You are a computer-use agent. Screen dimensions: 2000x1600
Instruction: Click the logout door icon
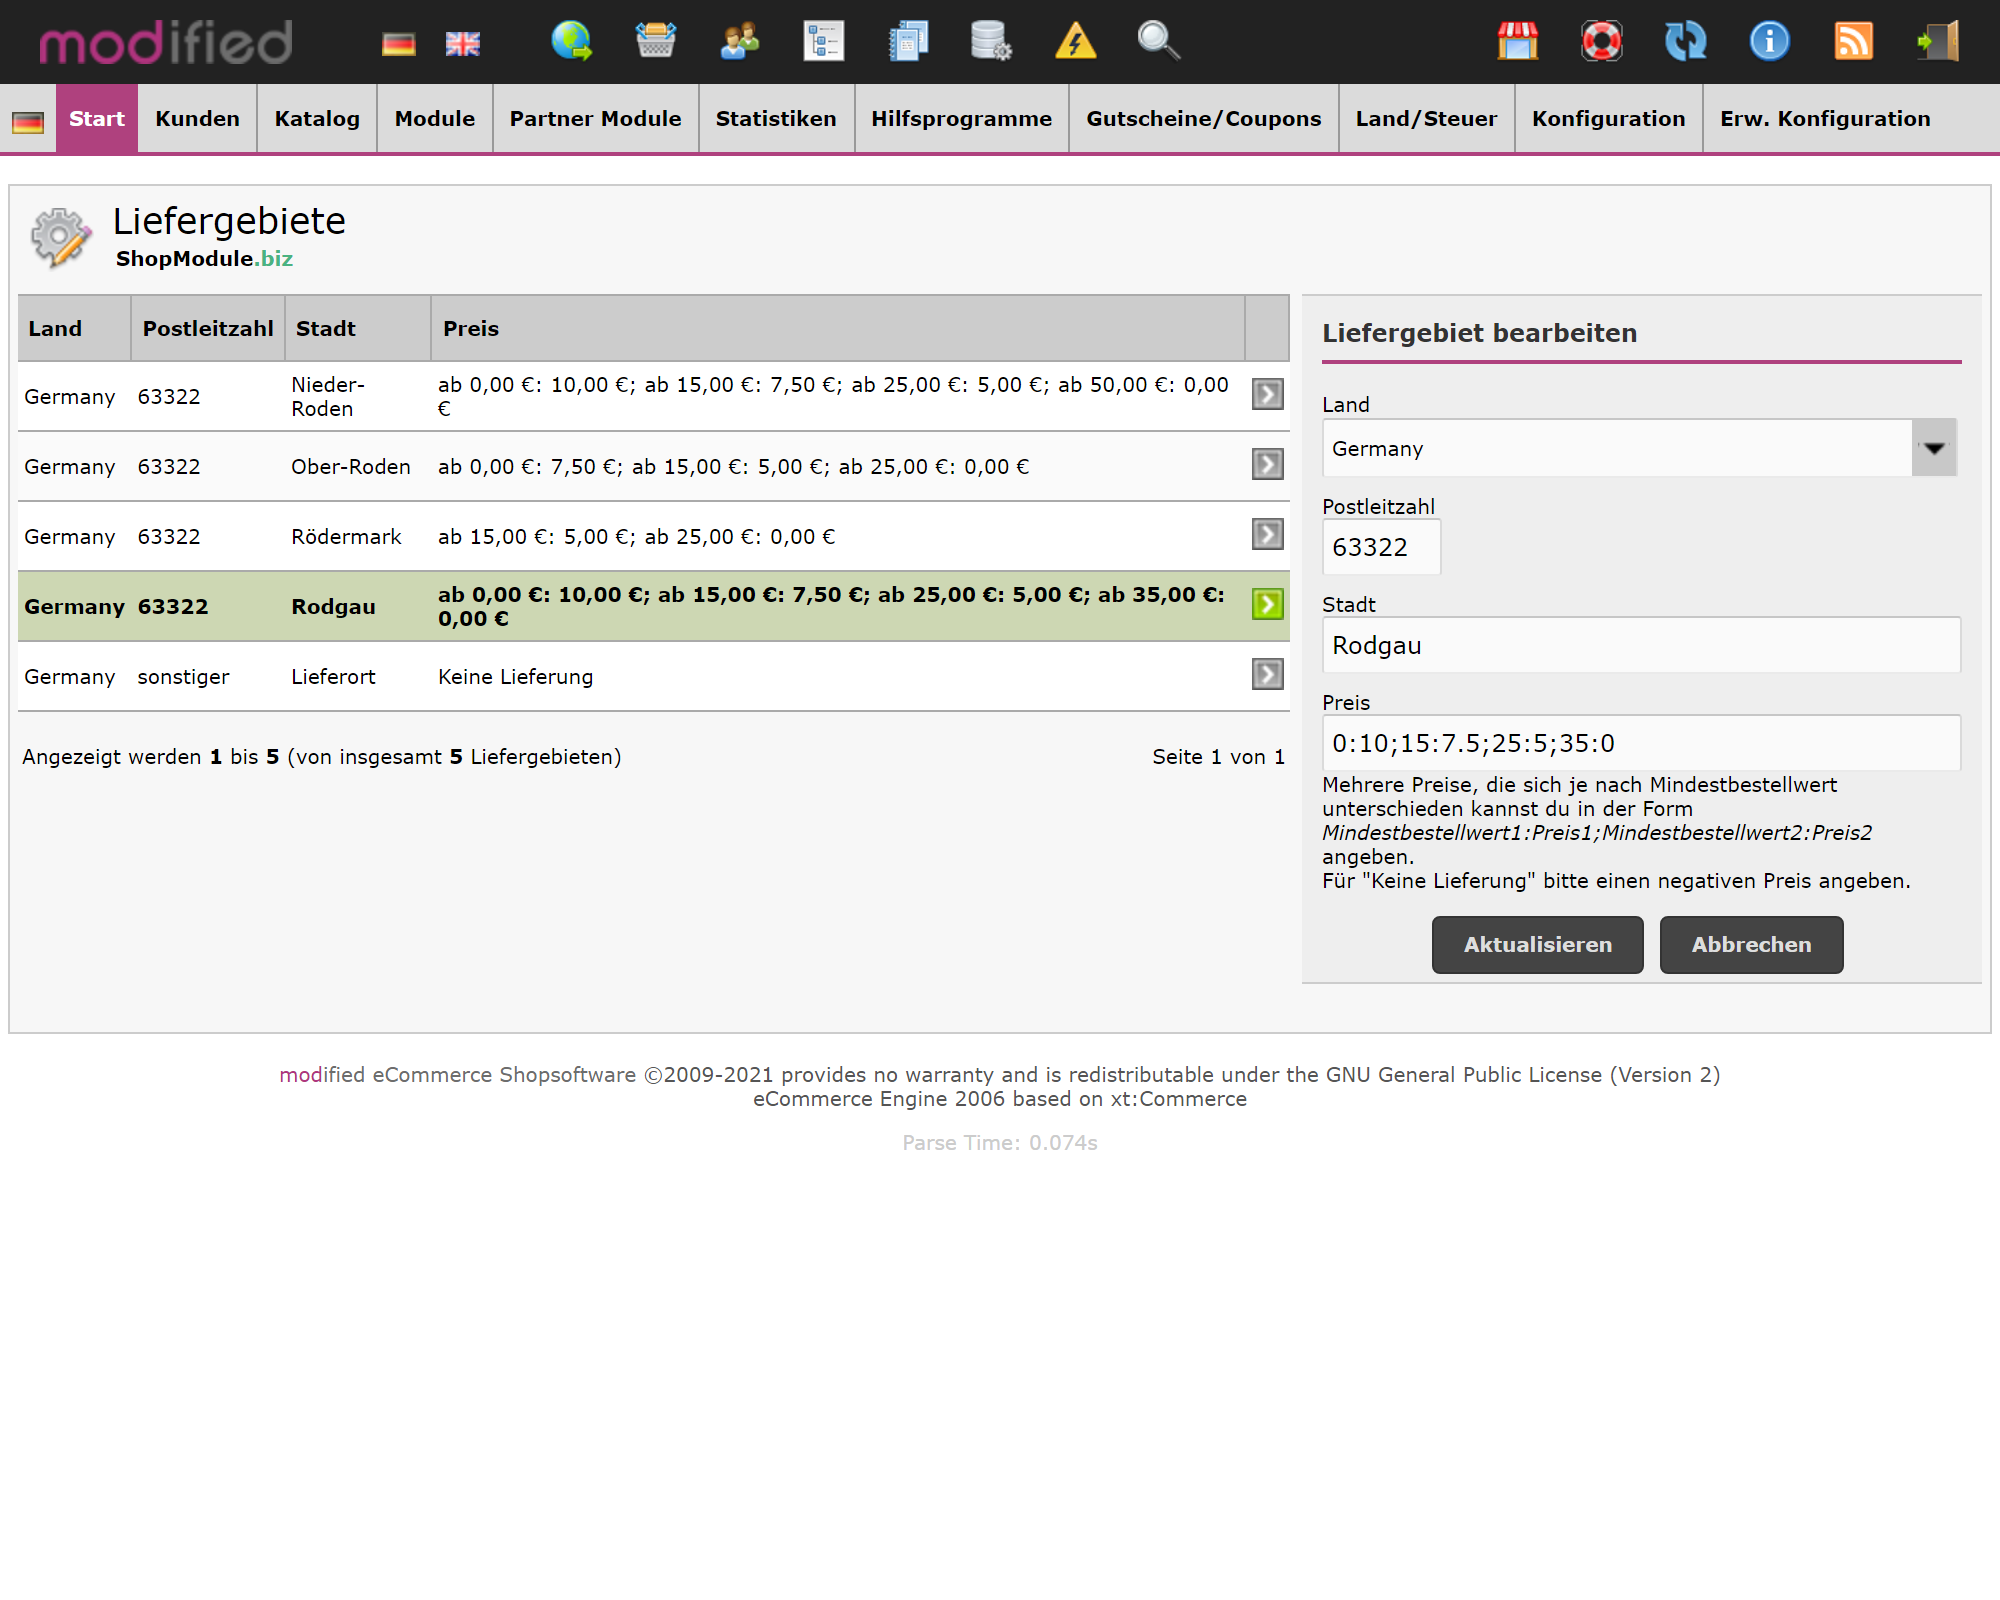pyautogui.click(x=1937, y=41)
